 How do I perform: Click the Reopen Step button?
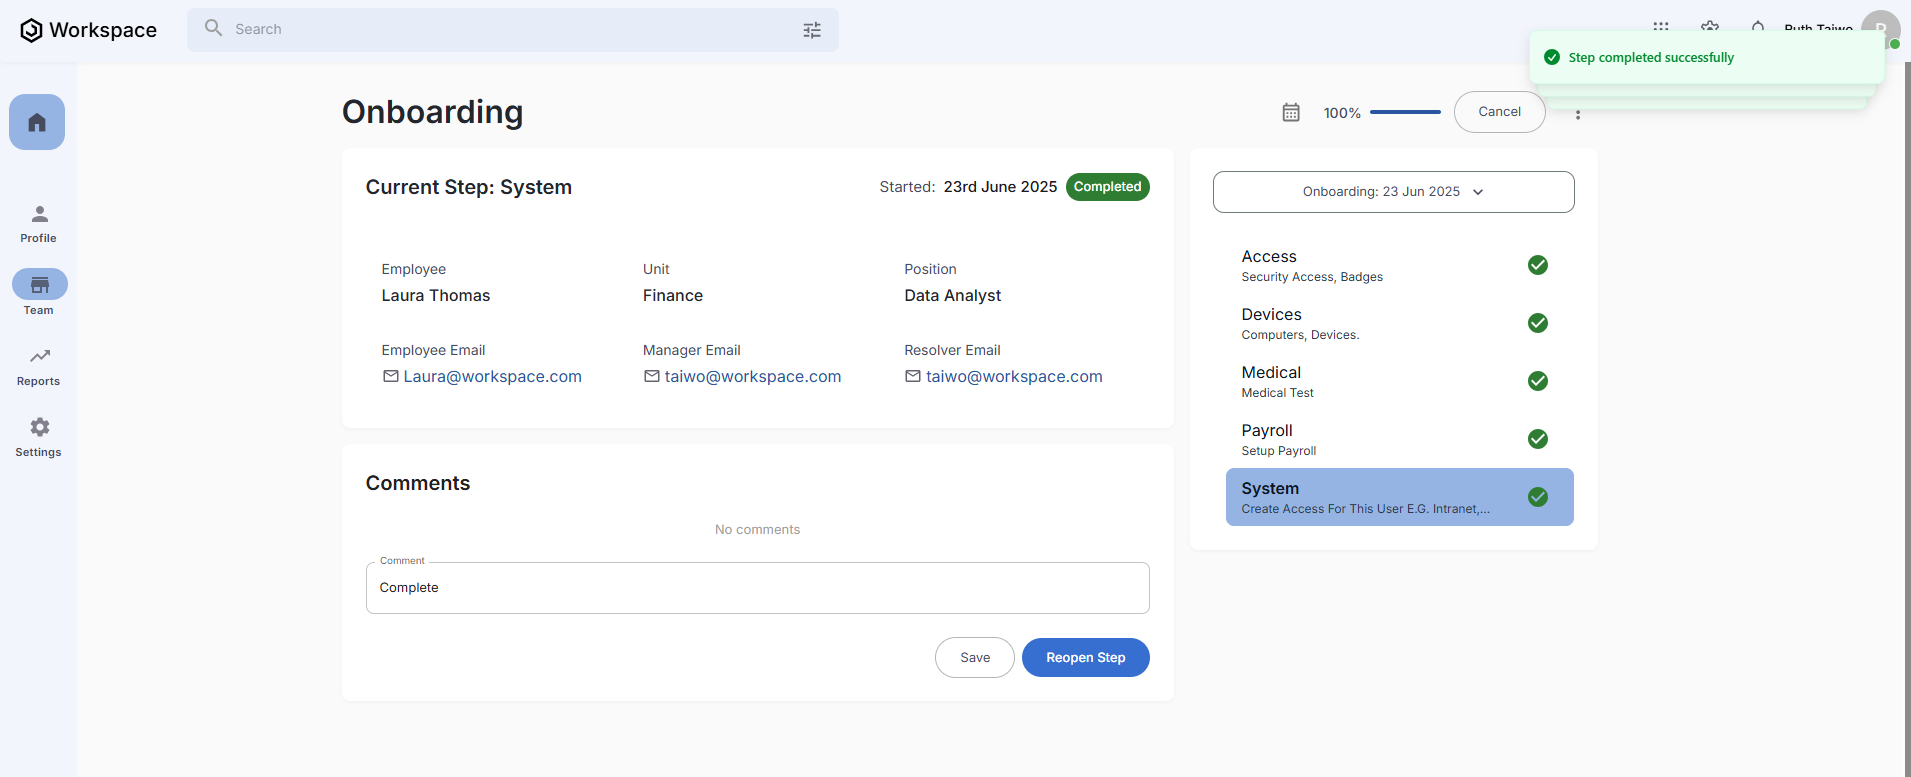[x=1085, y=658]
